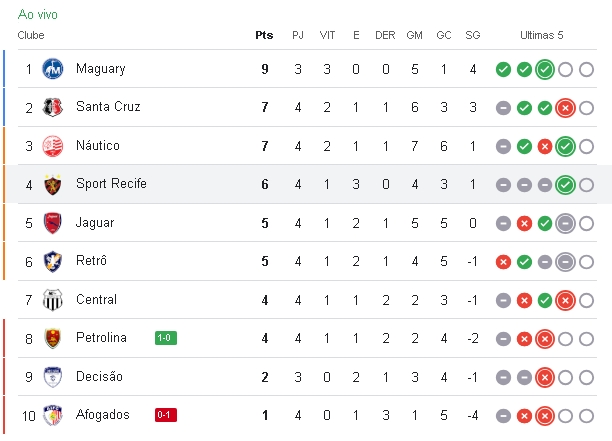This screenshot has height=441, width=612.
Task: Open the Jaguar club crest icon
Action: tap(53, 223)
